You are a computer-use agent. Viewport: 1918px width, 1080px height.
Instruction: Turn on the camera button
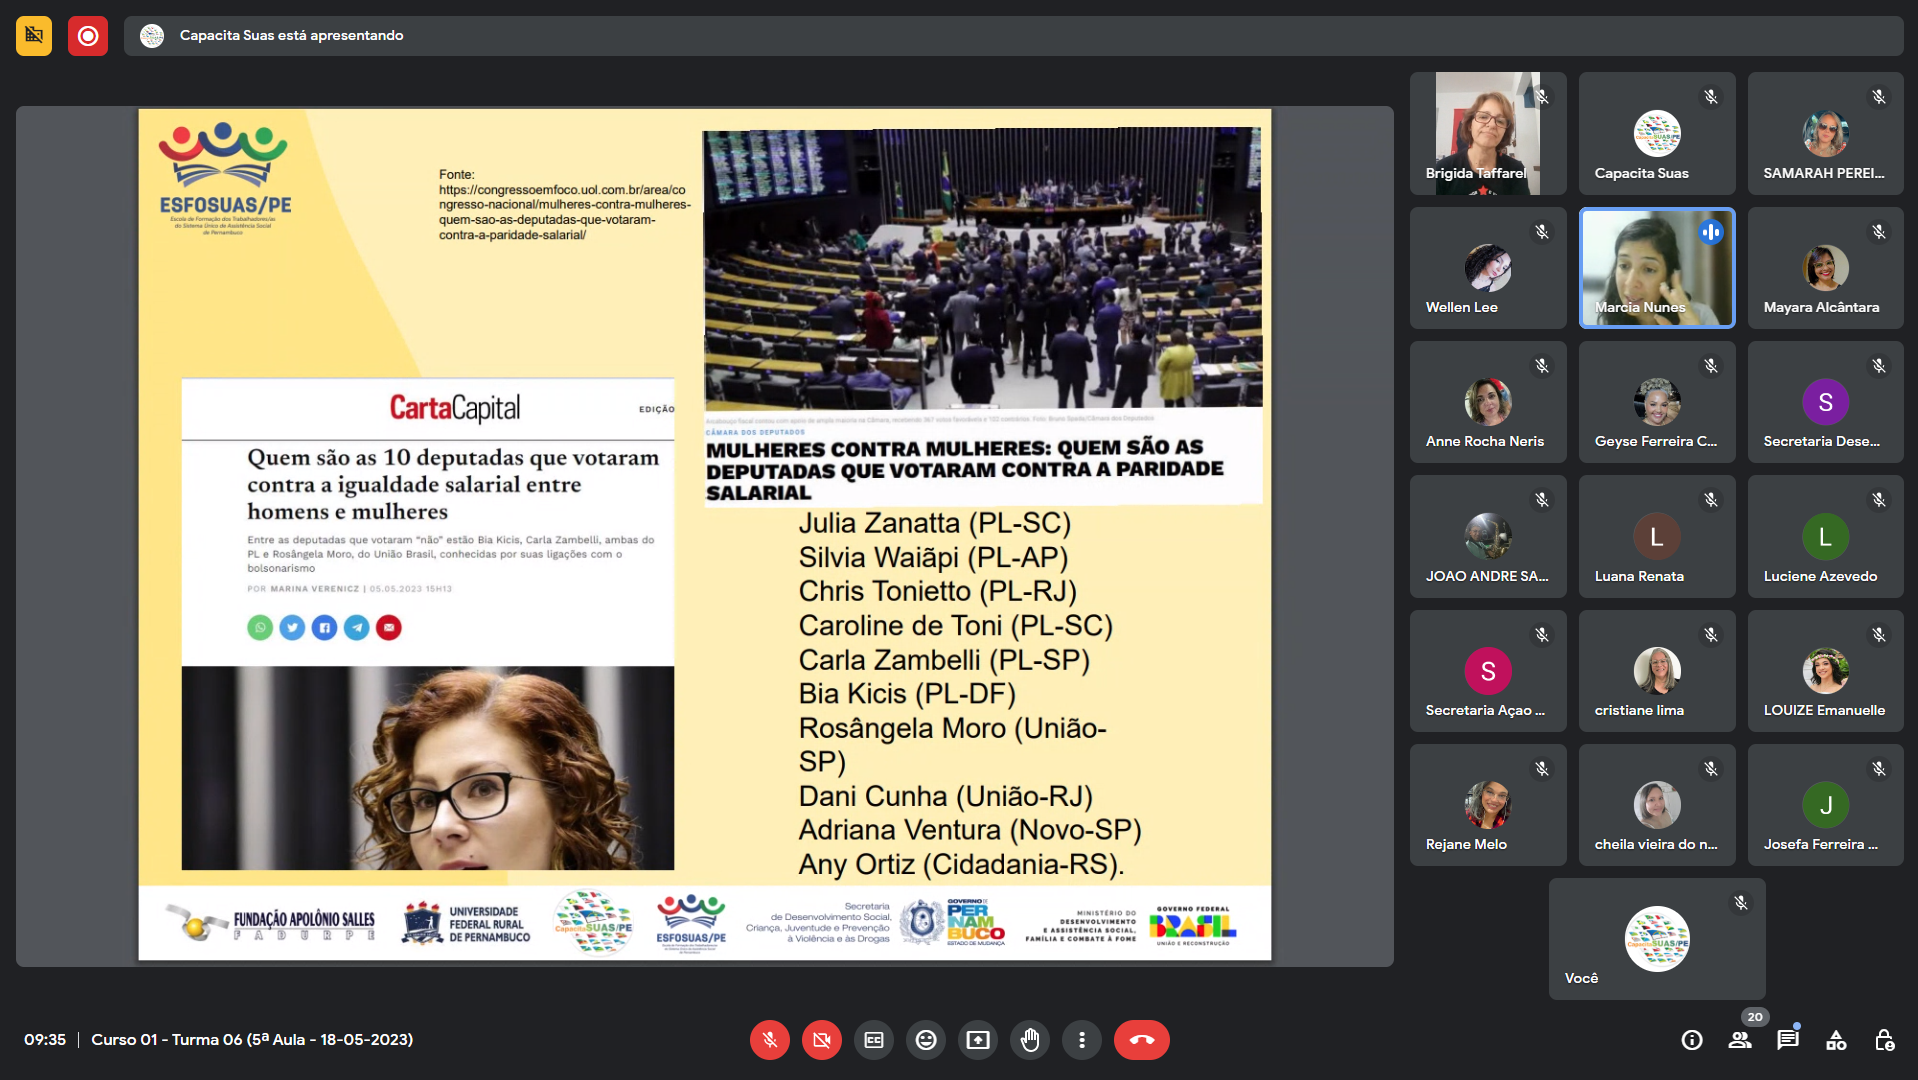[x=821, y=1040]
